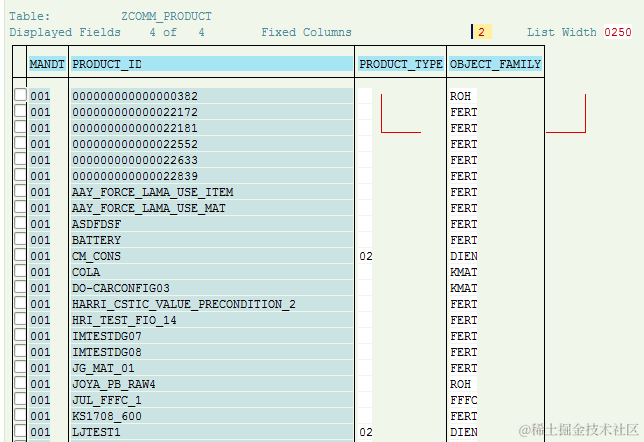
Task: Check the AAY_FORCE_LAMA_USE_MAT row checkbox
Action: click(x=21, y=207)
